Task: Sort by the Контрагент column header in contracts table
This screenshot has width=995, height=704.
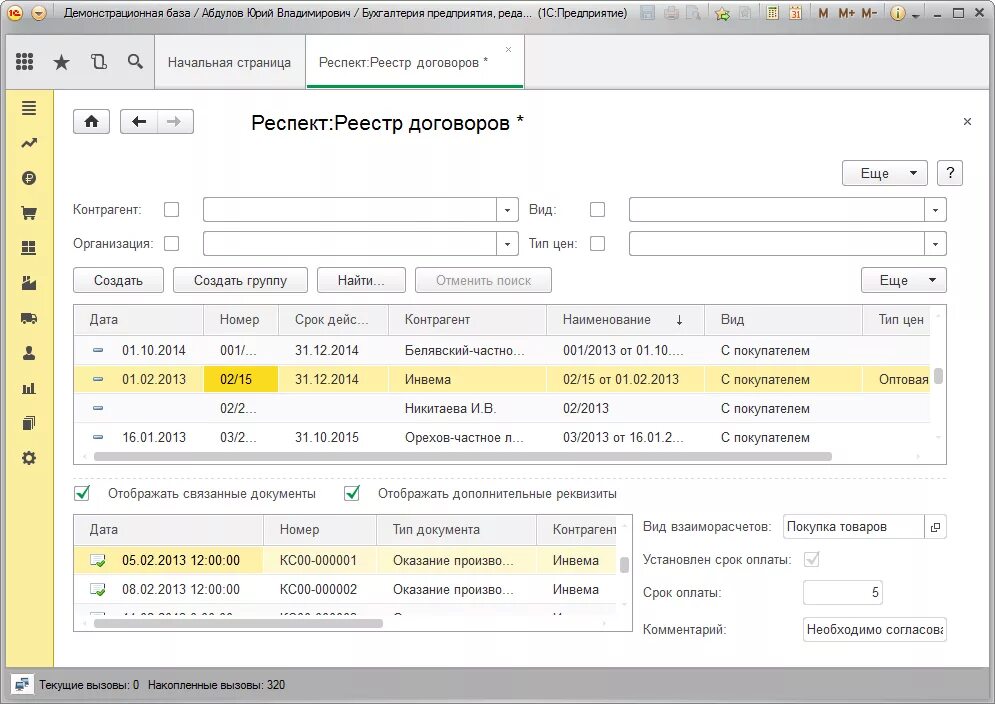Action: point(467,320)
